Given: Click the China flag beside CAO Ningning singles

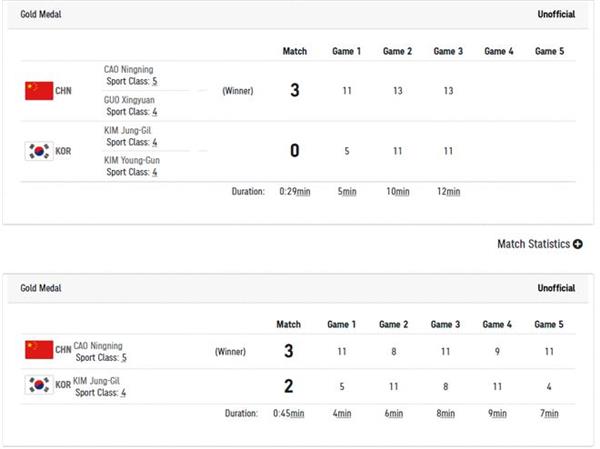Looking at the screenshot, I should click(38, 349).
